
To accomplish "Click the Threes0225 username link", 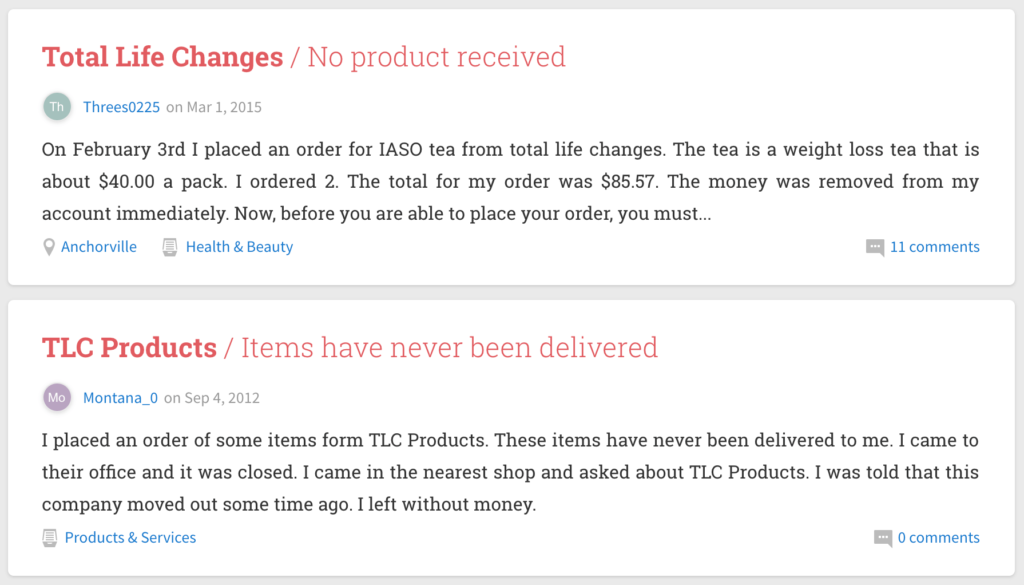I will click(x=121, y=107).
